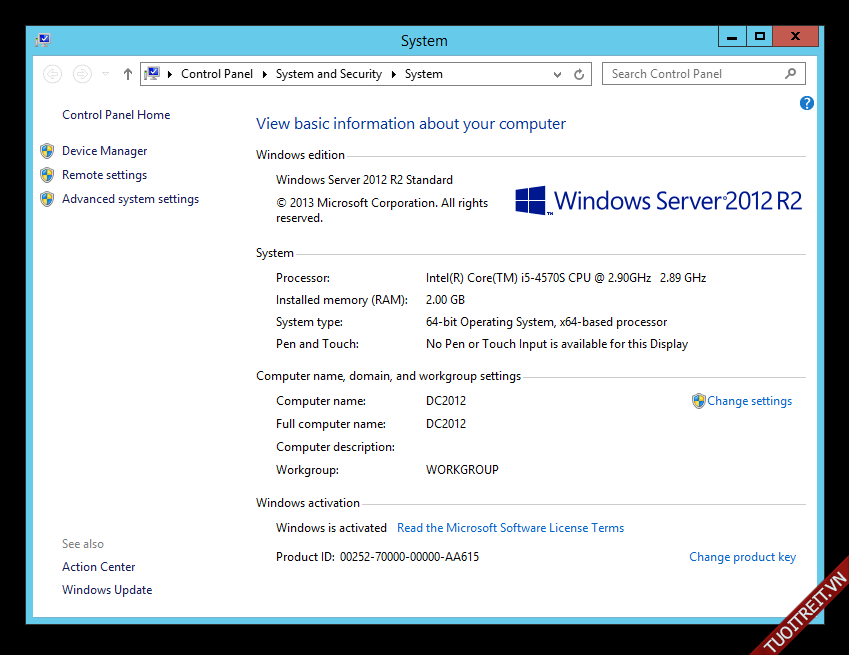Click Change product key
Viewport: 849px width, 655px height.
point(742,557)
